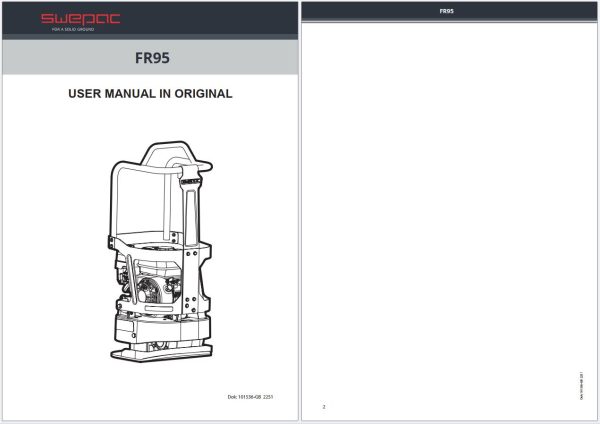The height and width of the screenshot is (424, 600).
Task: Click the Swepac logo on the cover page
Action: 81,19
